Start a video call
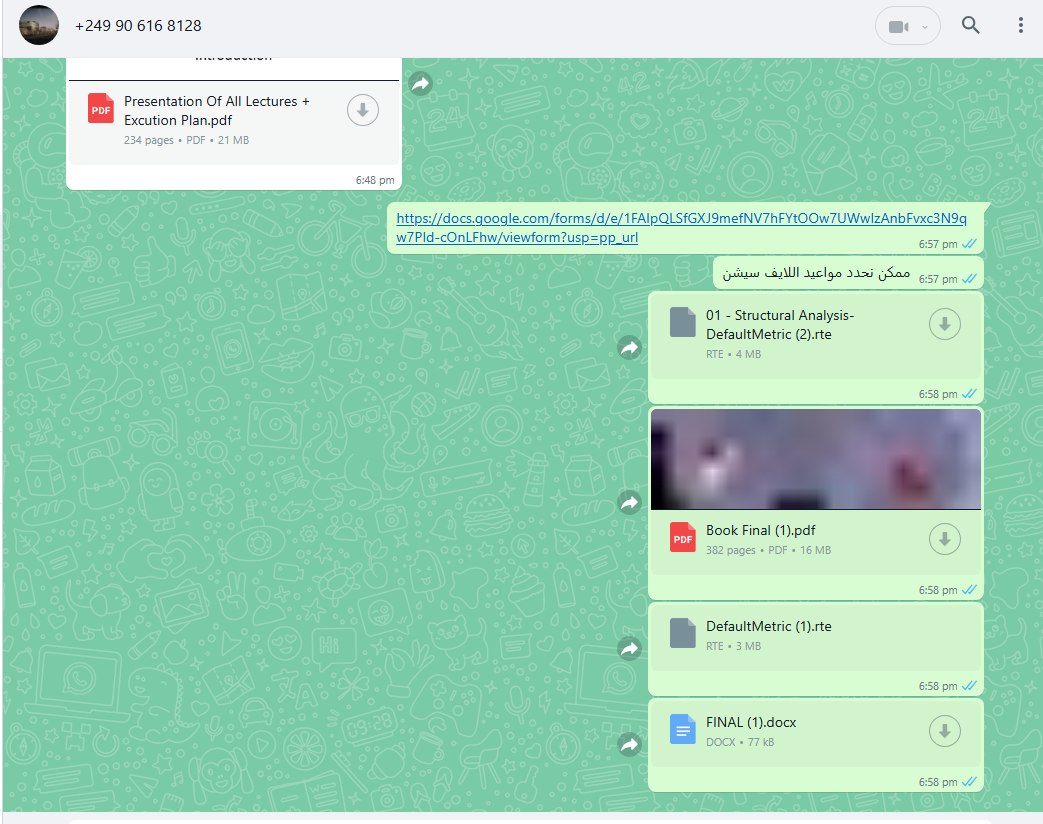 898,27
